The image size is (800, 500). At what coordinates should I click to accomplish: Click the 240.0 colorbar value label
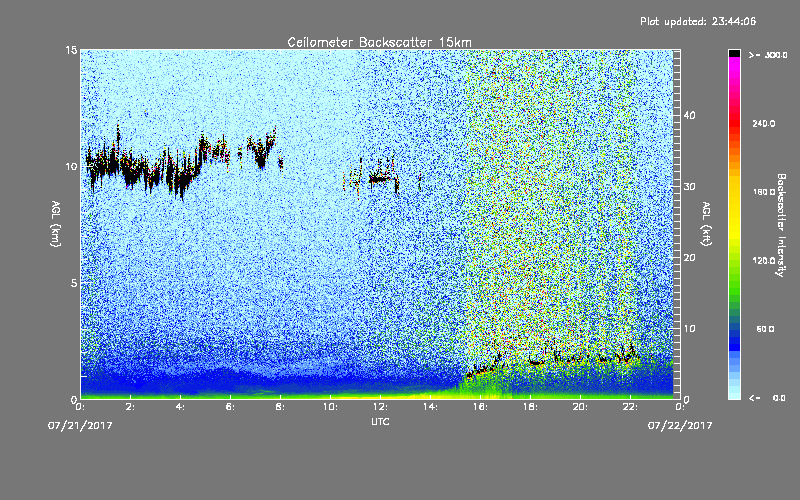(x=763, y=124)
